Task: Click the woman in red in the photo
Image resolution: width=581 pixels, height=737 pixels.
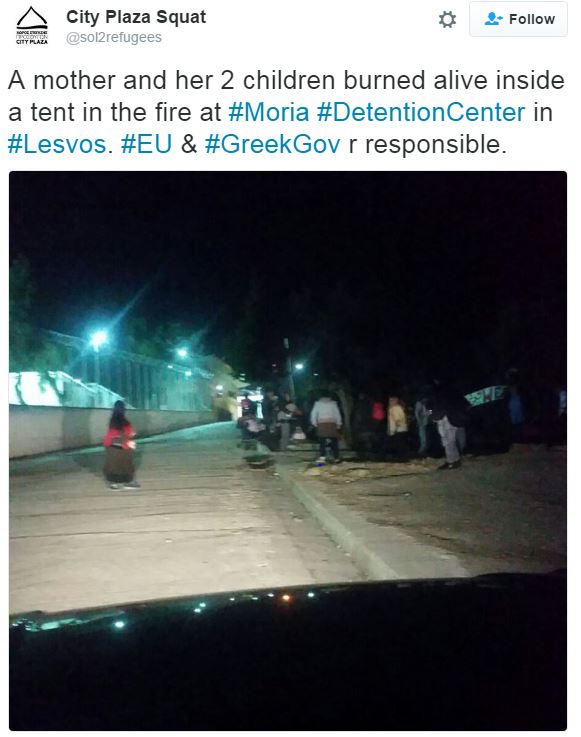Action: click(120, 445)
